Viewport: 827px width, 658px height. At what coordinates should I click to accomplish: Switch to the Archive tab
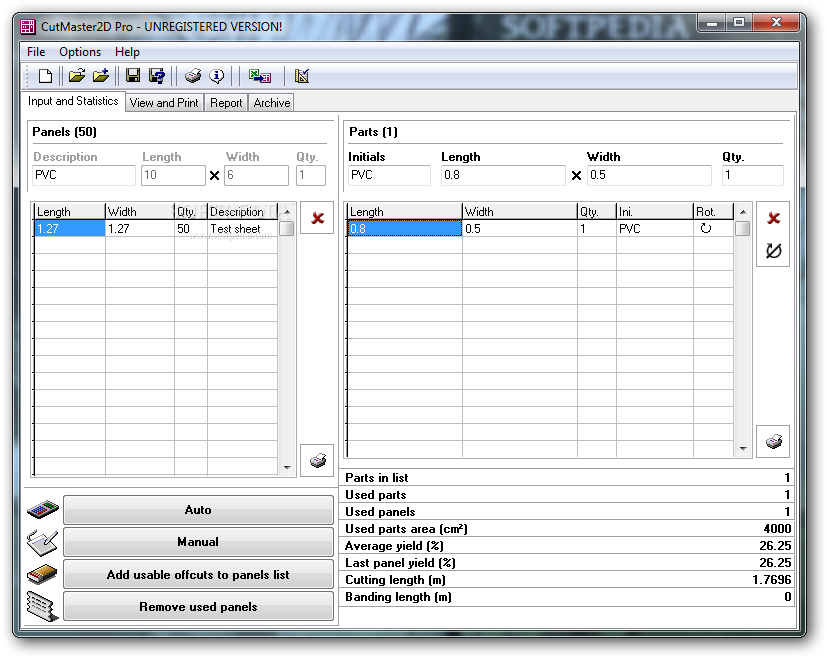pyautogui.click(x=272, y=103)
